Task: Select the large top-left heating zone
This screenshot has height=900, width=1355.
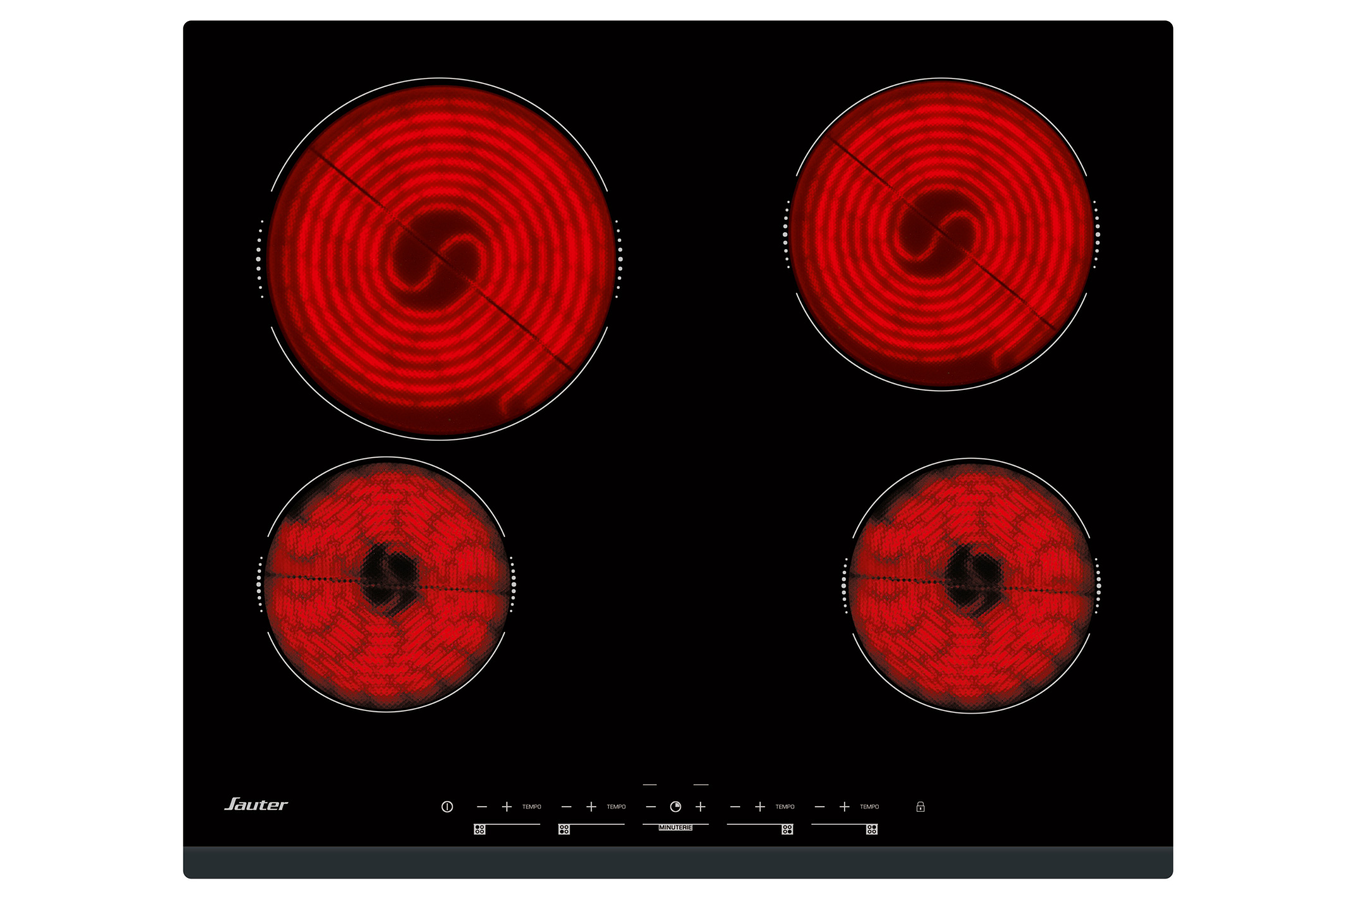Action: 439,259
